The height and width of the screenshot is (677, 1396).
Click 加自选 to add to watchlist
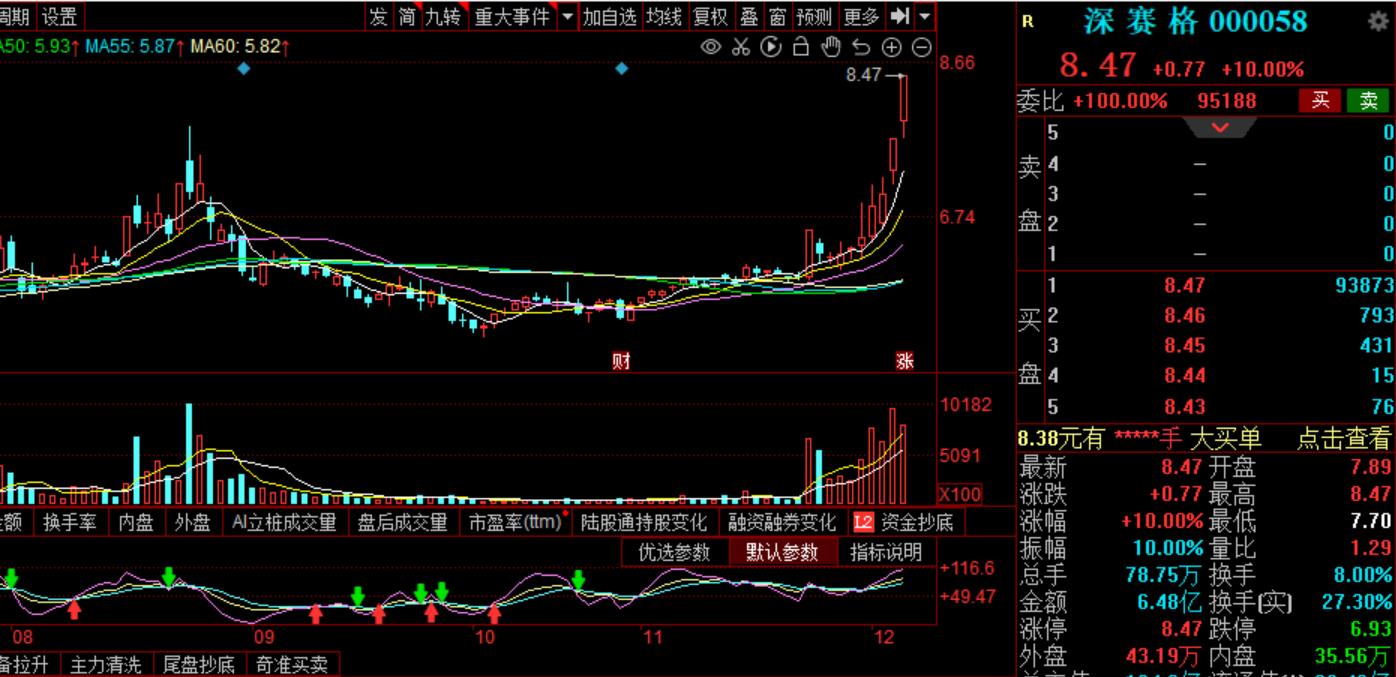click(609, 16)
